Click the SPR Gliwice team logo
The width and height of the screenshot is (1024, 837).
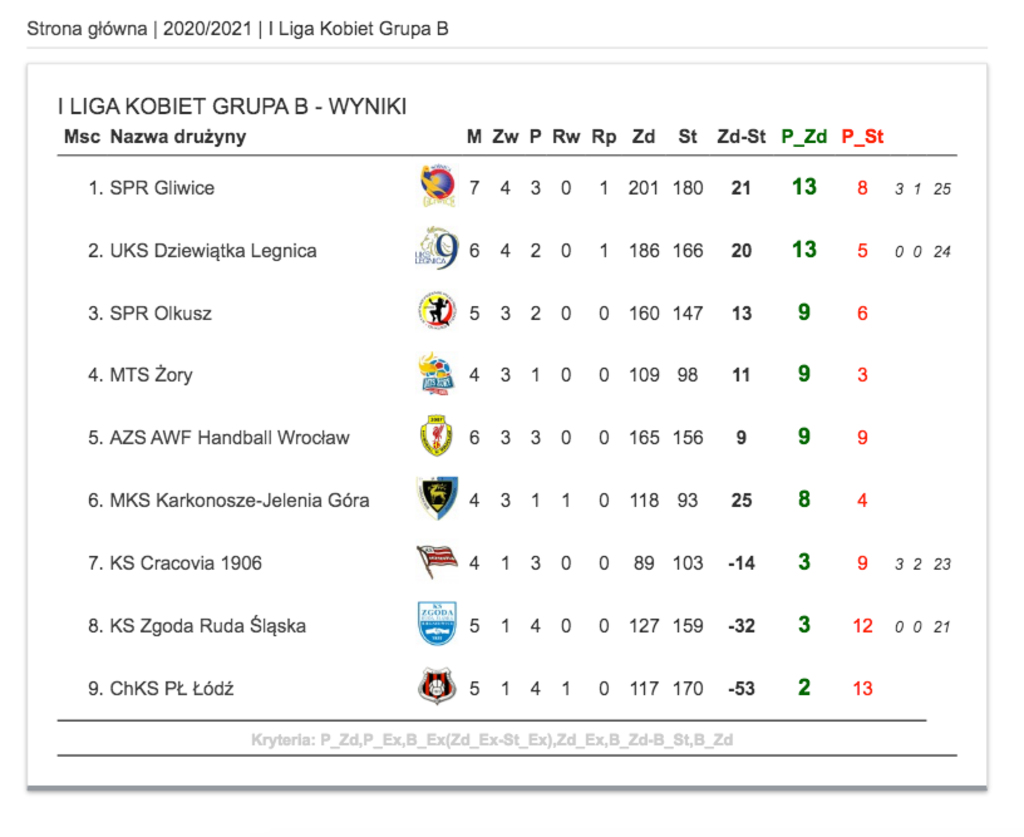pos(438,186)
